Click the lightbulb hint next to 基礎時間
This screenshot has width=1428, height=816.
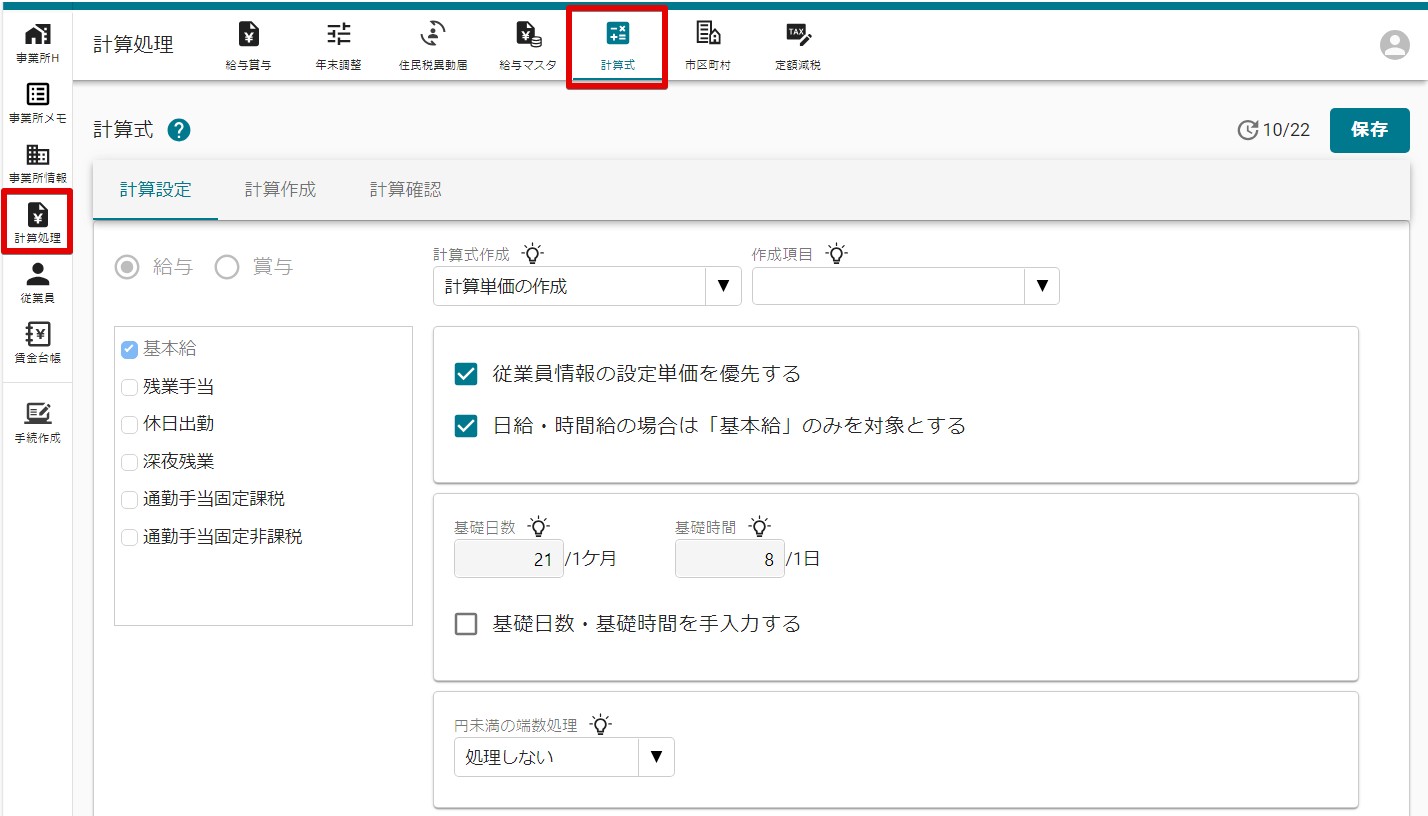[x=760, y=527]
